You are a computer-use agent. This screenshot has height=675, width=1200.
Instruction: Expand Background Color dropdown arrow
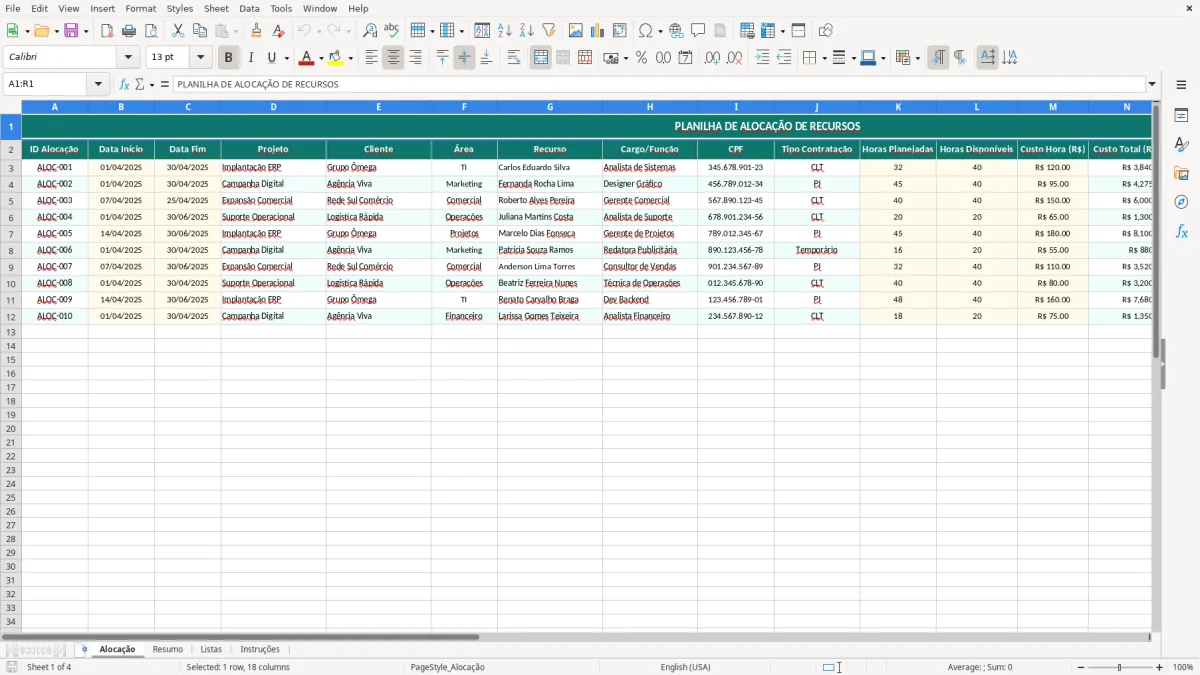(x=350, y=58)
